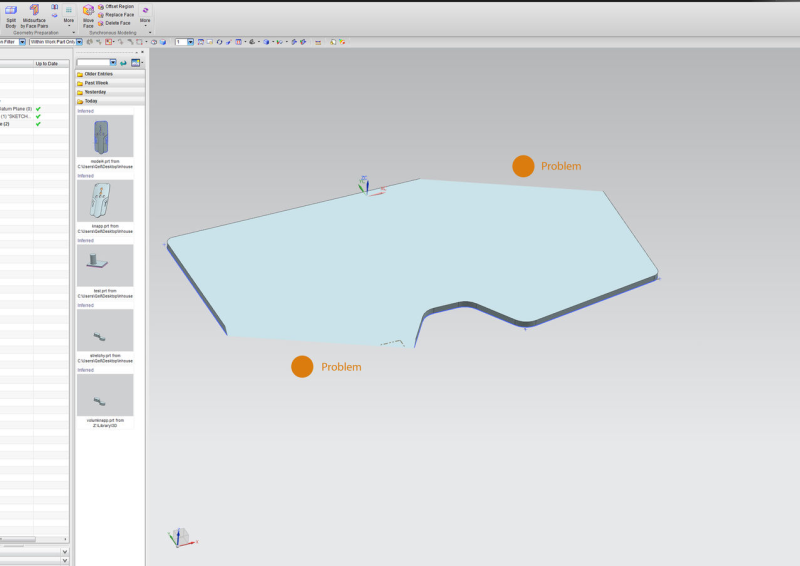The width and height of the screenshot is (800, 566).
Task: Open Synchronous Modeling group options arrow
Action: click(150, 33)
